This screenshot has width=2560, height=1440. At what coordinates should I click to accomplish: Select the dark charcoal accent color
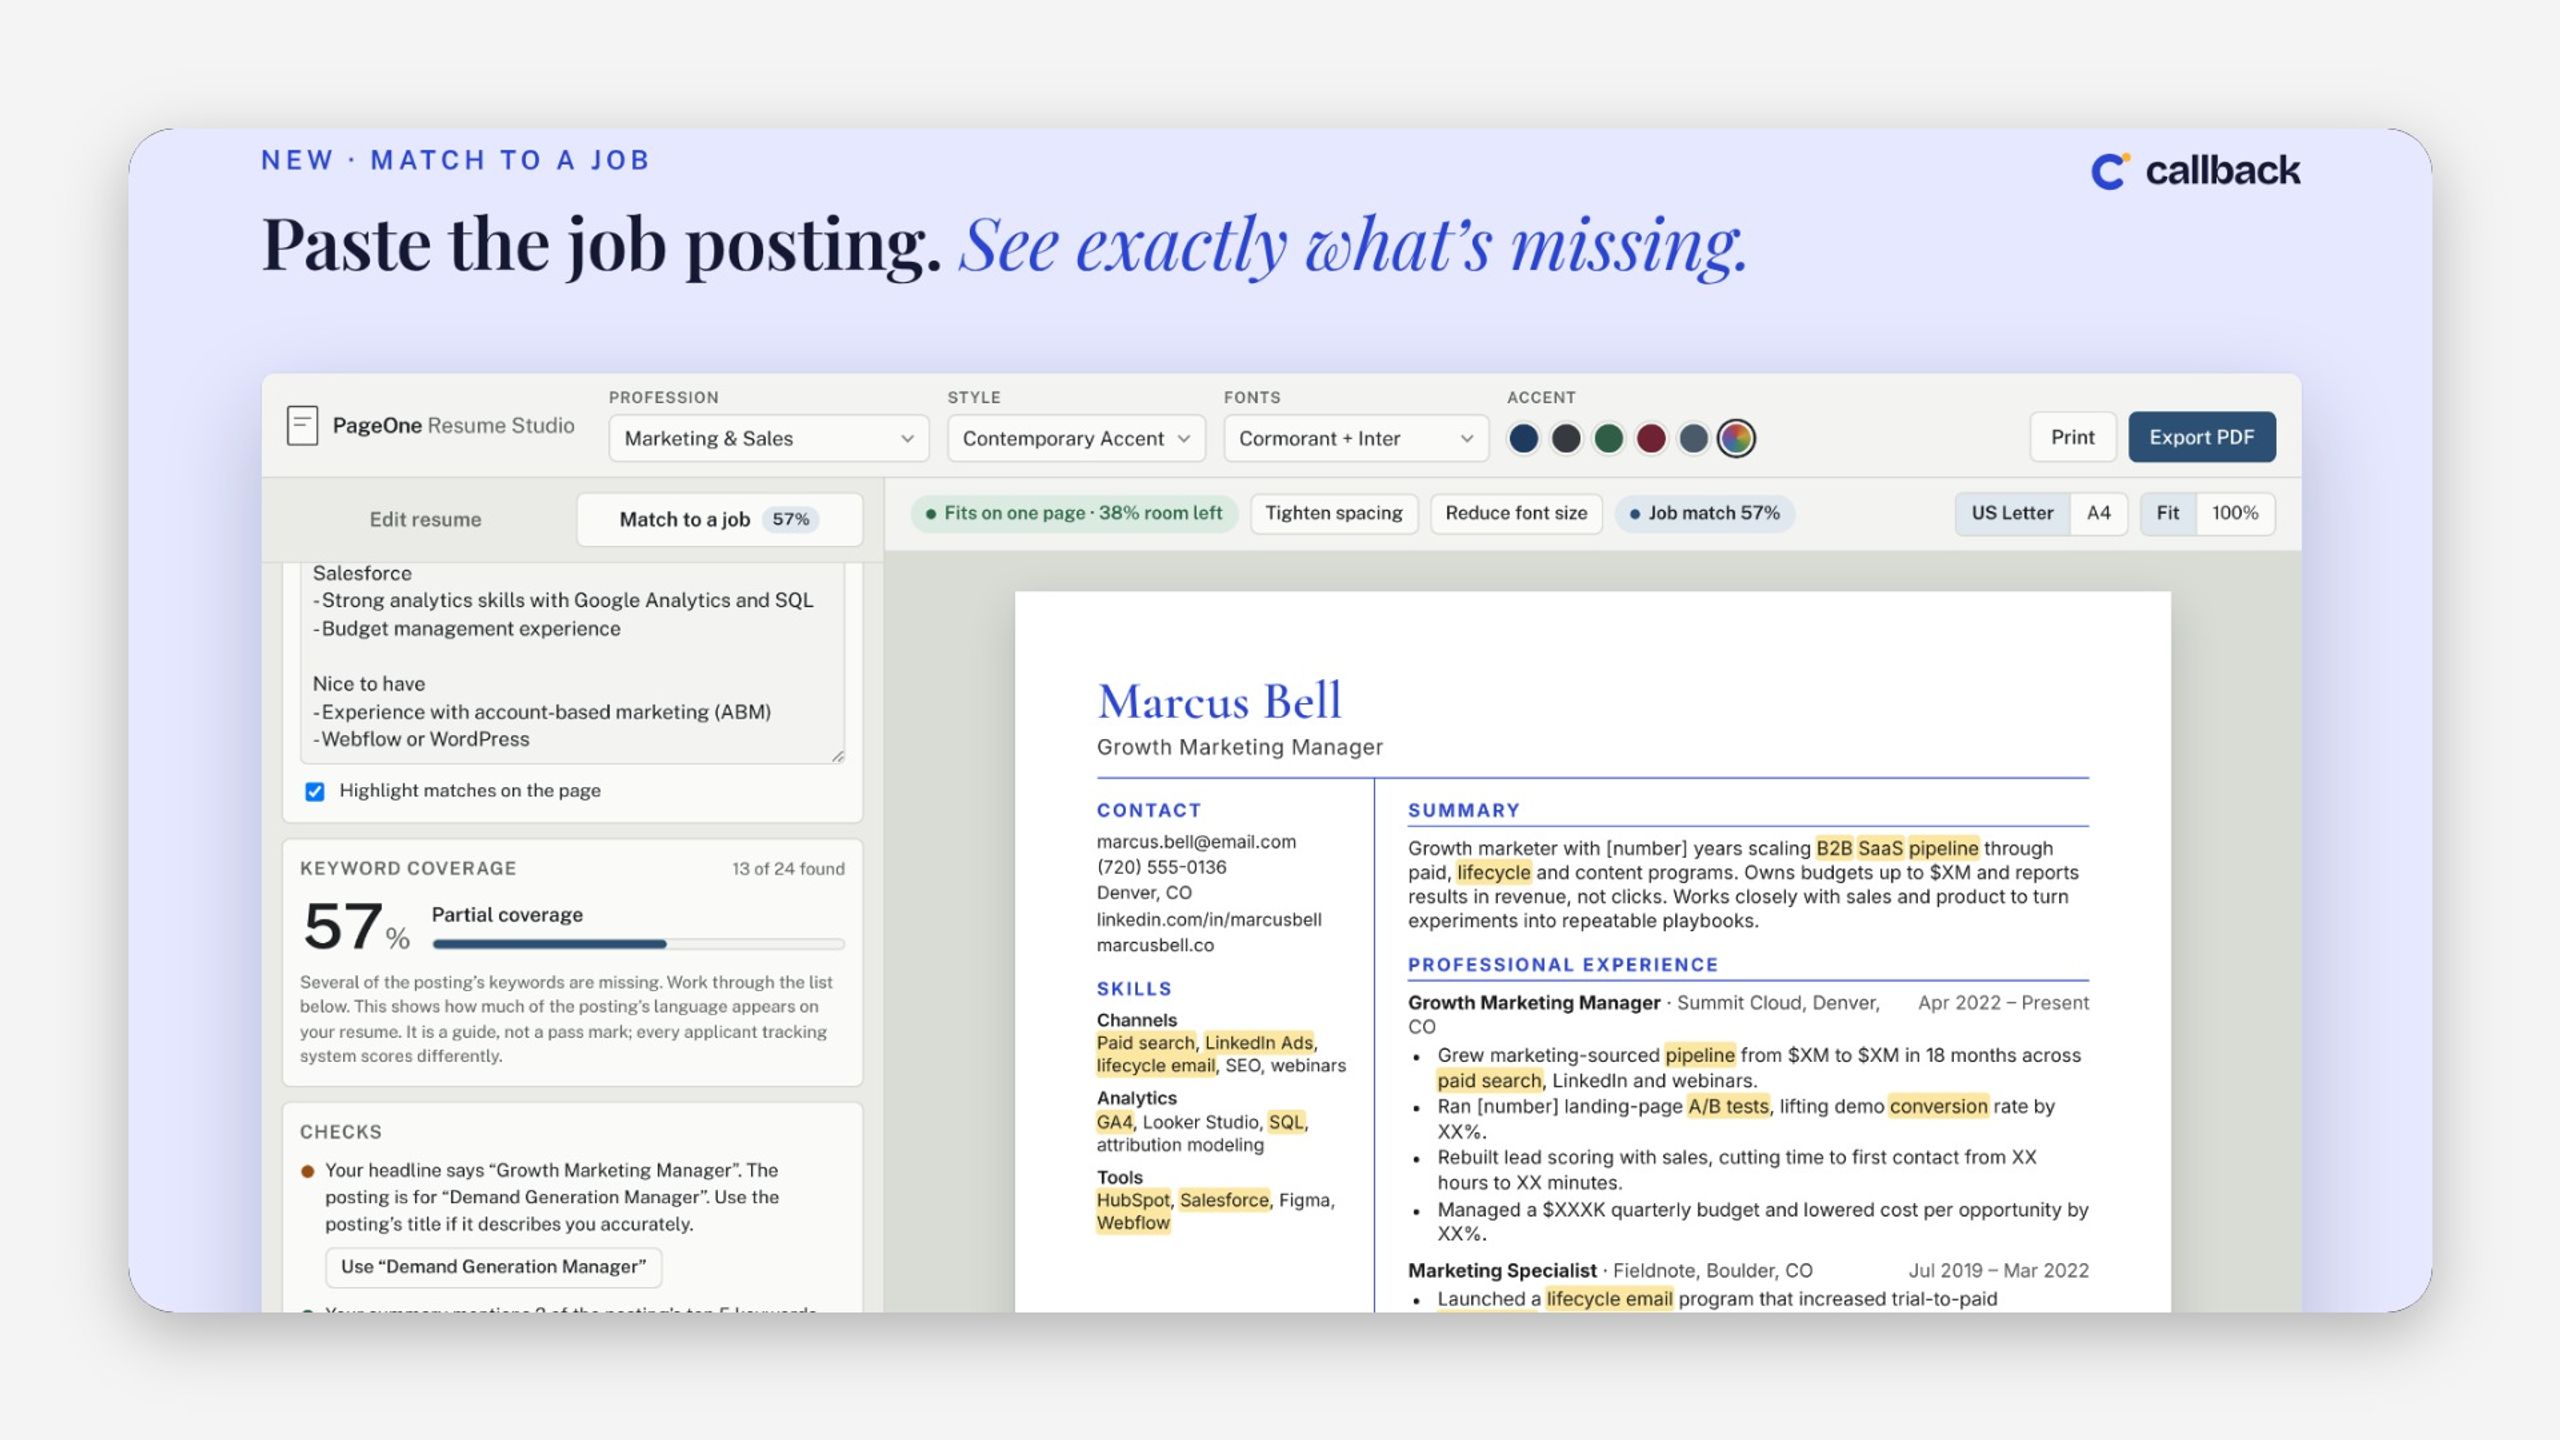coord(1566,438)
